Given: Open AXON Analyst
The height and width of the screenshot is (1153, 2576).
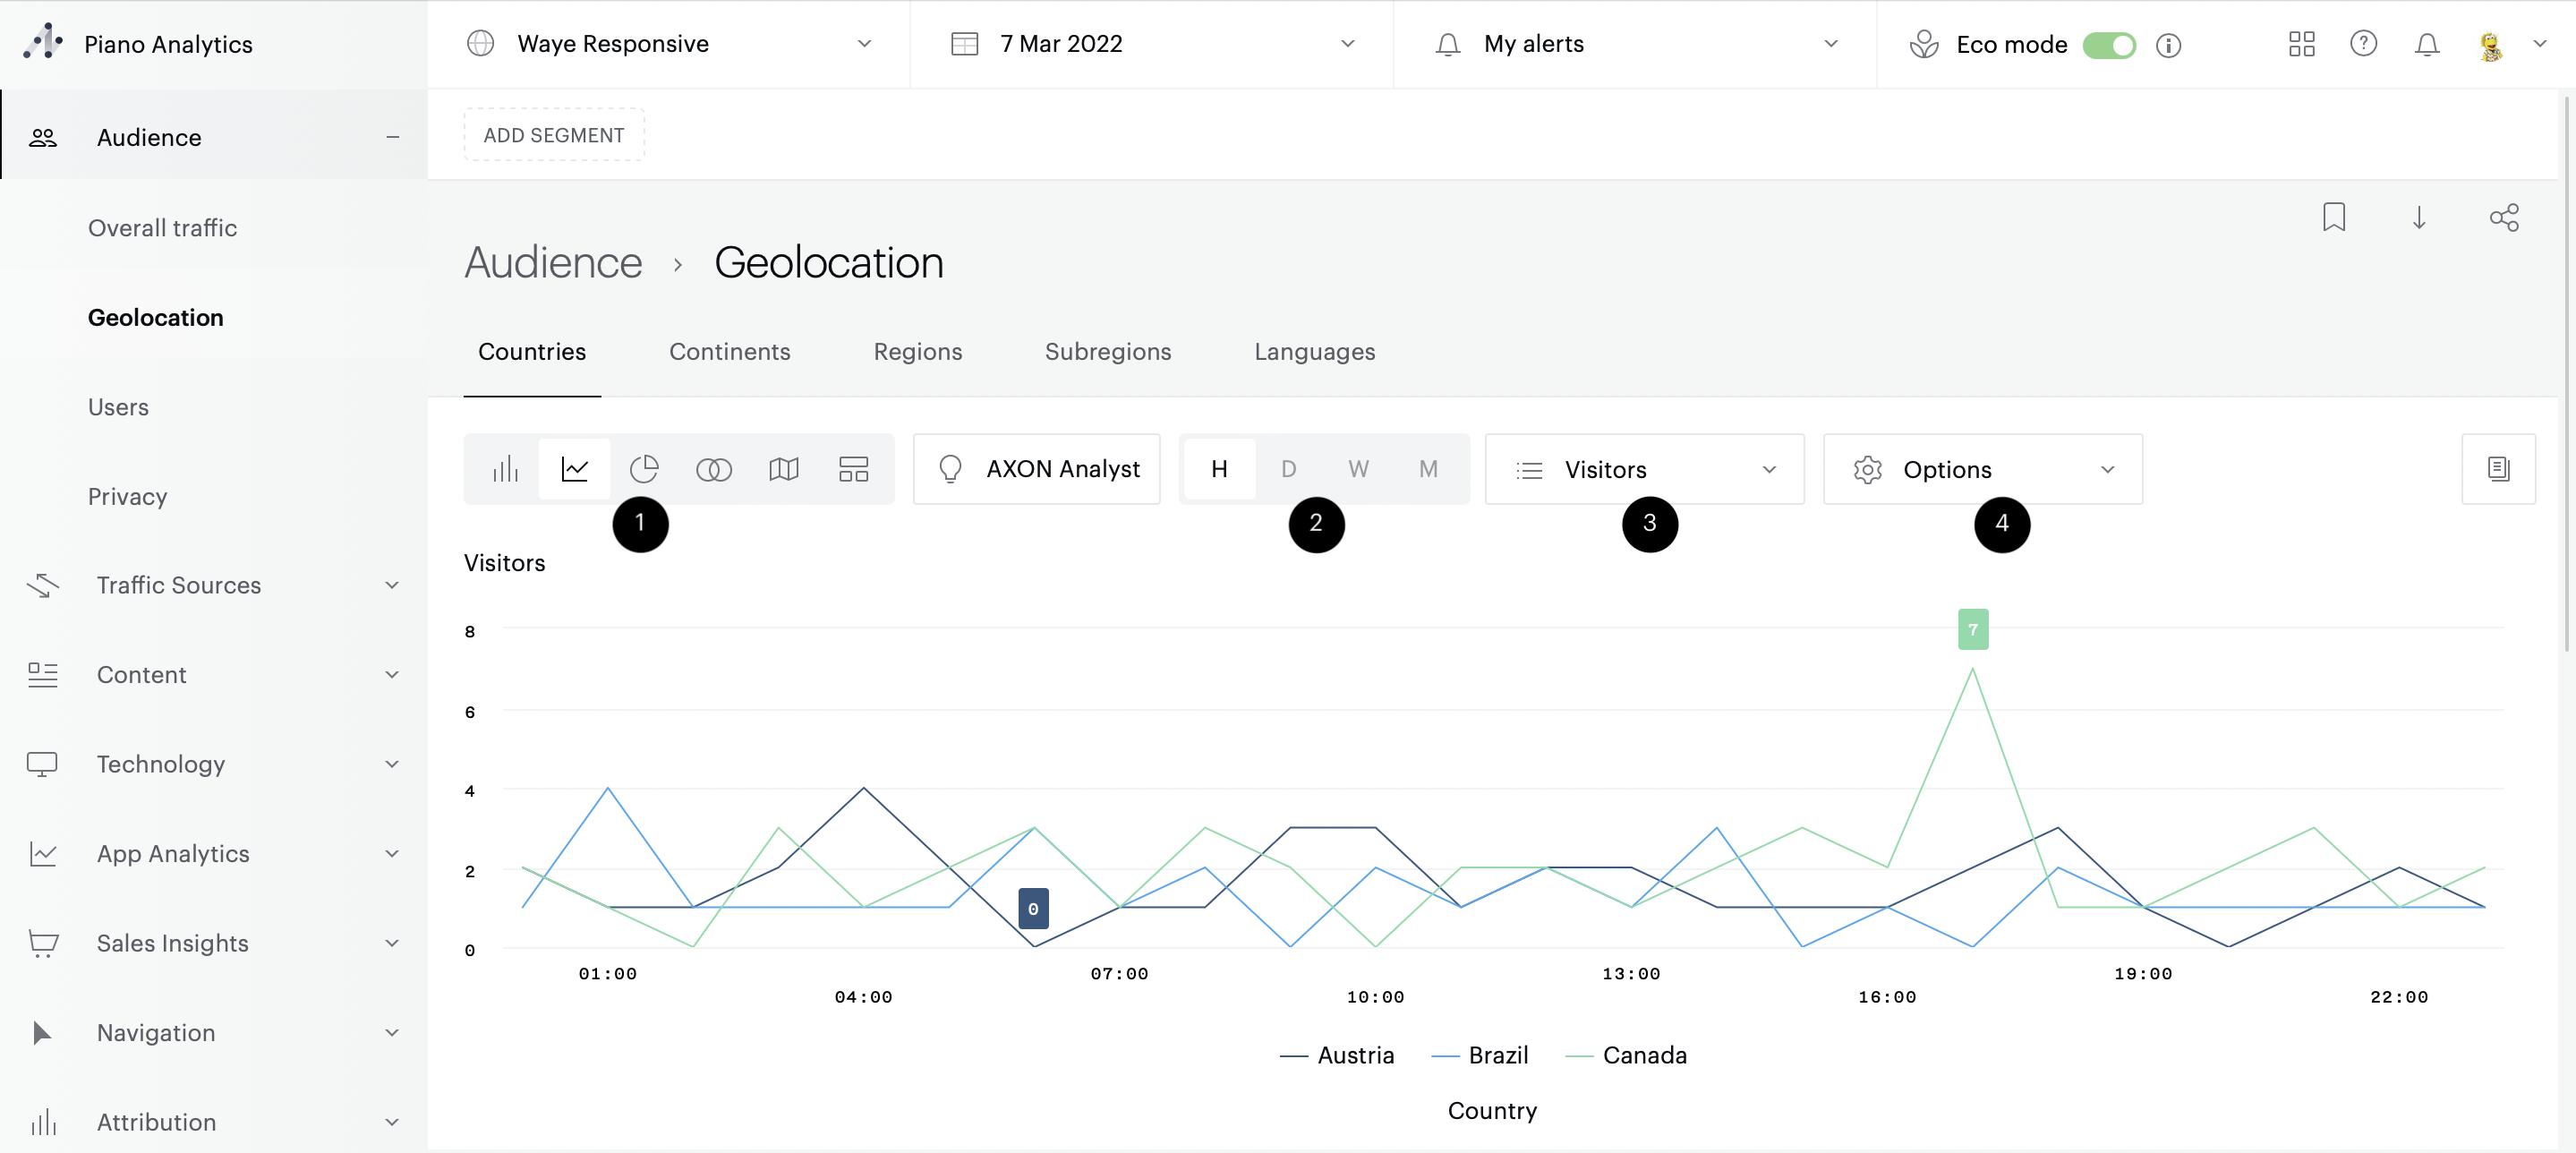Looking at the screenshot, I should (1037, 469).
